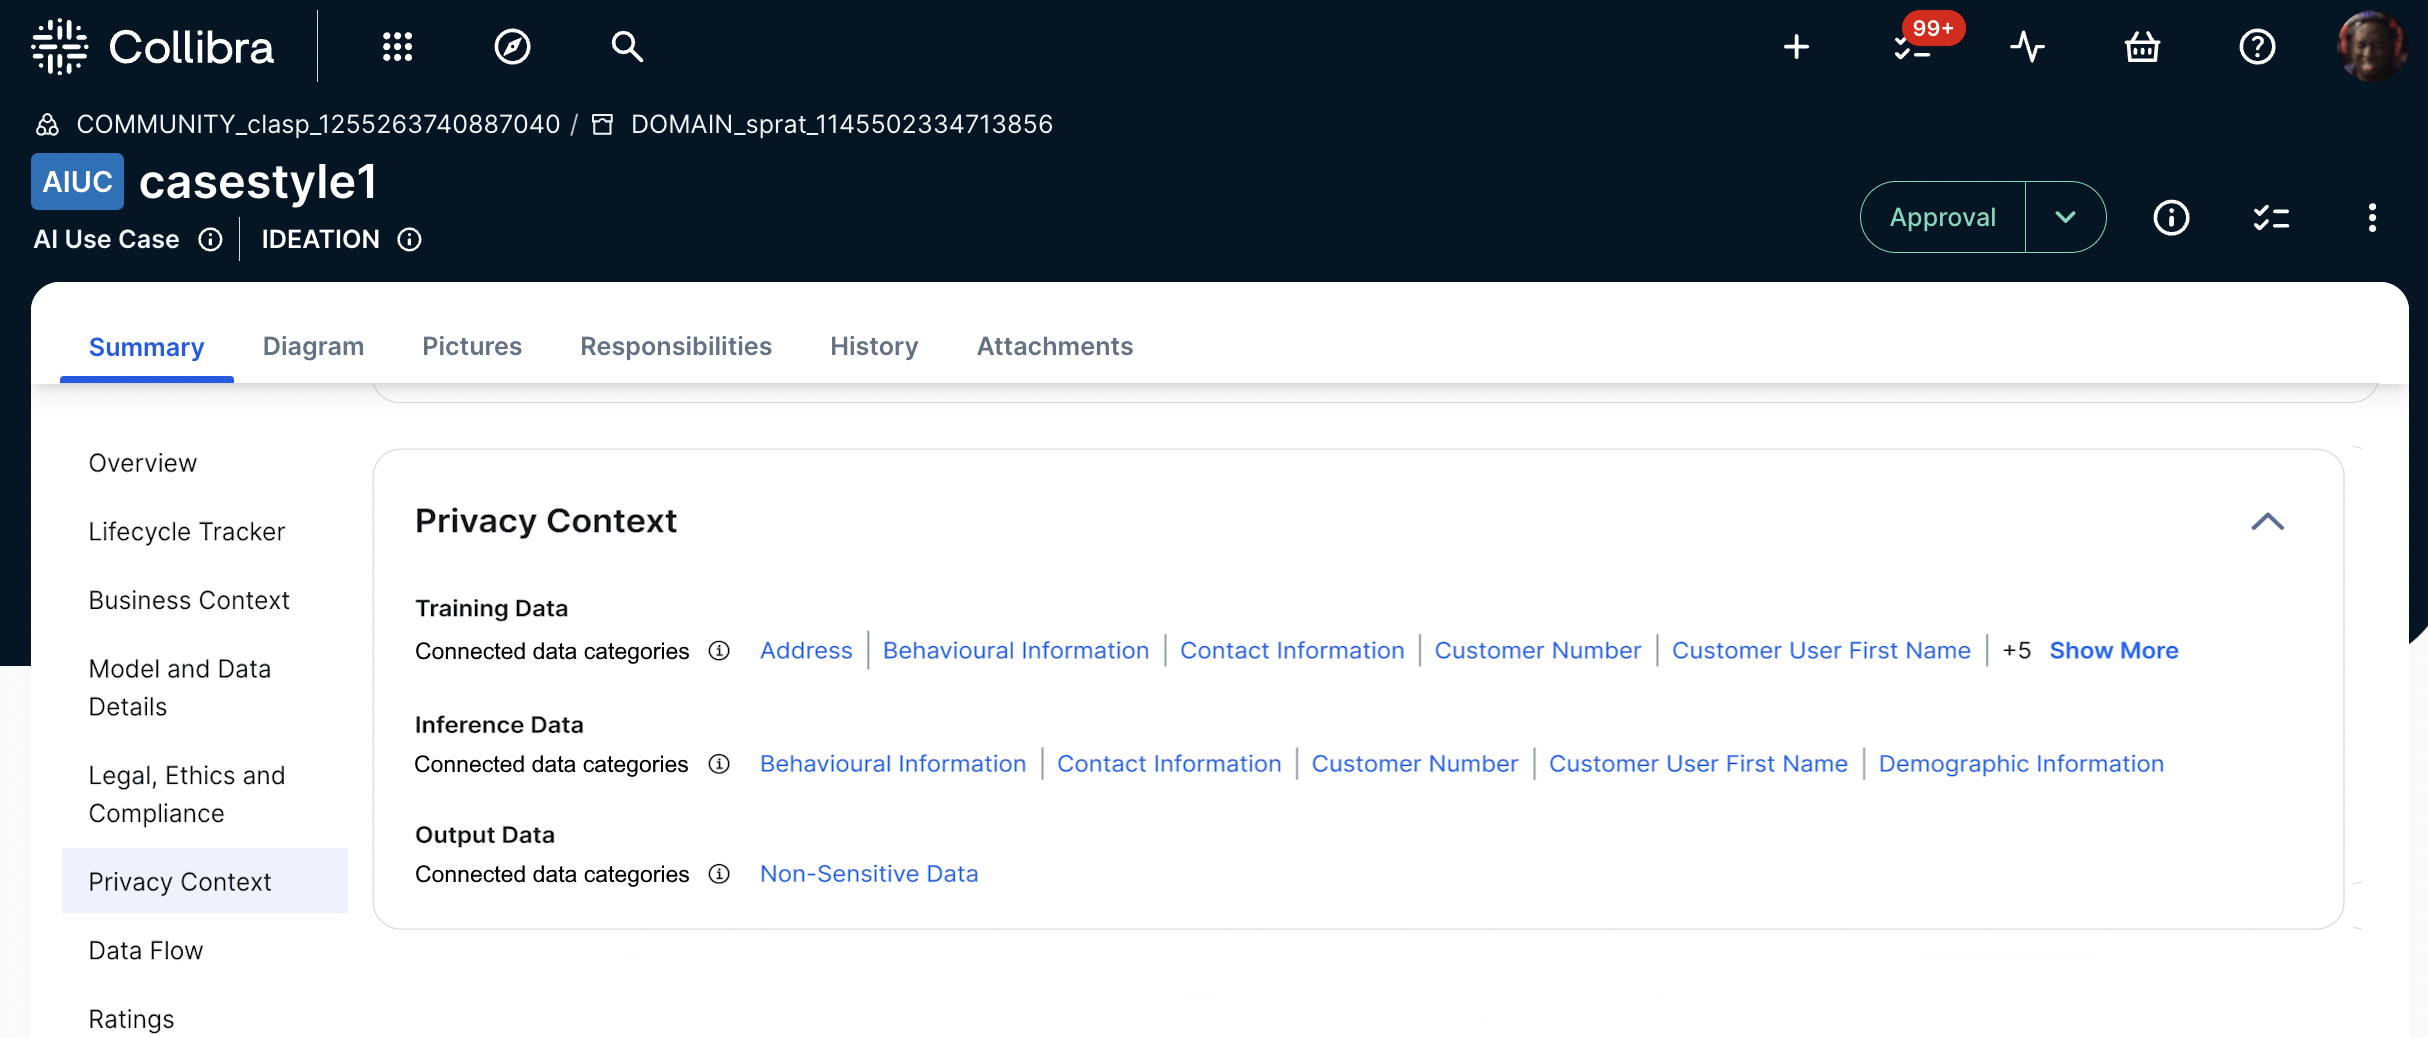2428x1037 pixels.
Task: Click the compass browse icon
Action: coord(512,47)
